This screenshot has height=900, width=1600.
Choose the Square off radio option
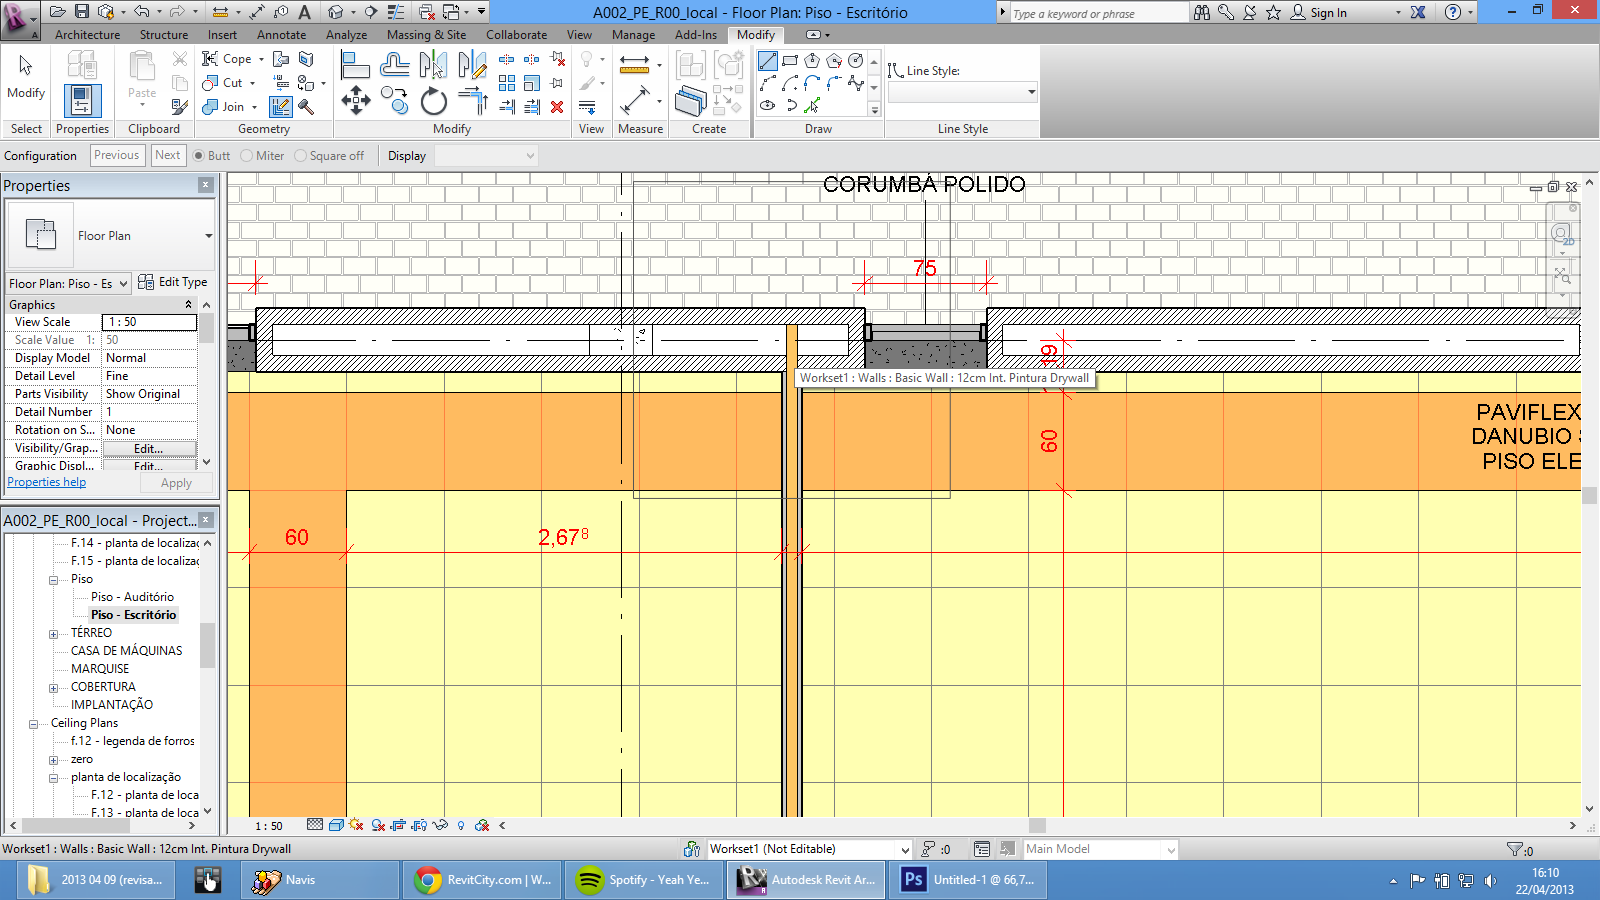tap(301, 156)
